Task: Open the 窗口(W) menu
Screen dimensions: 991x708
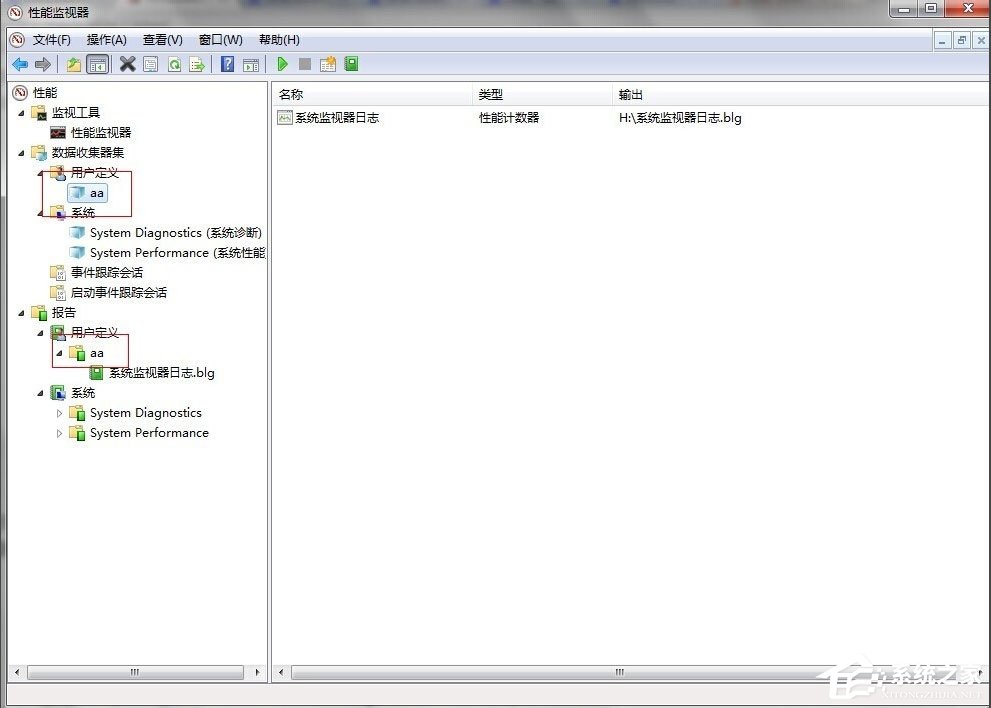Action: pos(220,40)
